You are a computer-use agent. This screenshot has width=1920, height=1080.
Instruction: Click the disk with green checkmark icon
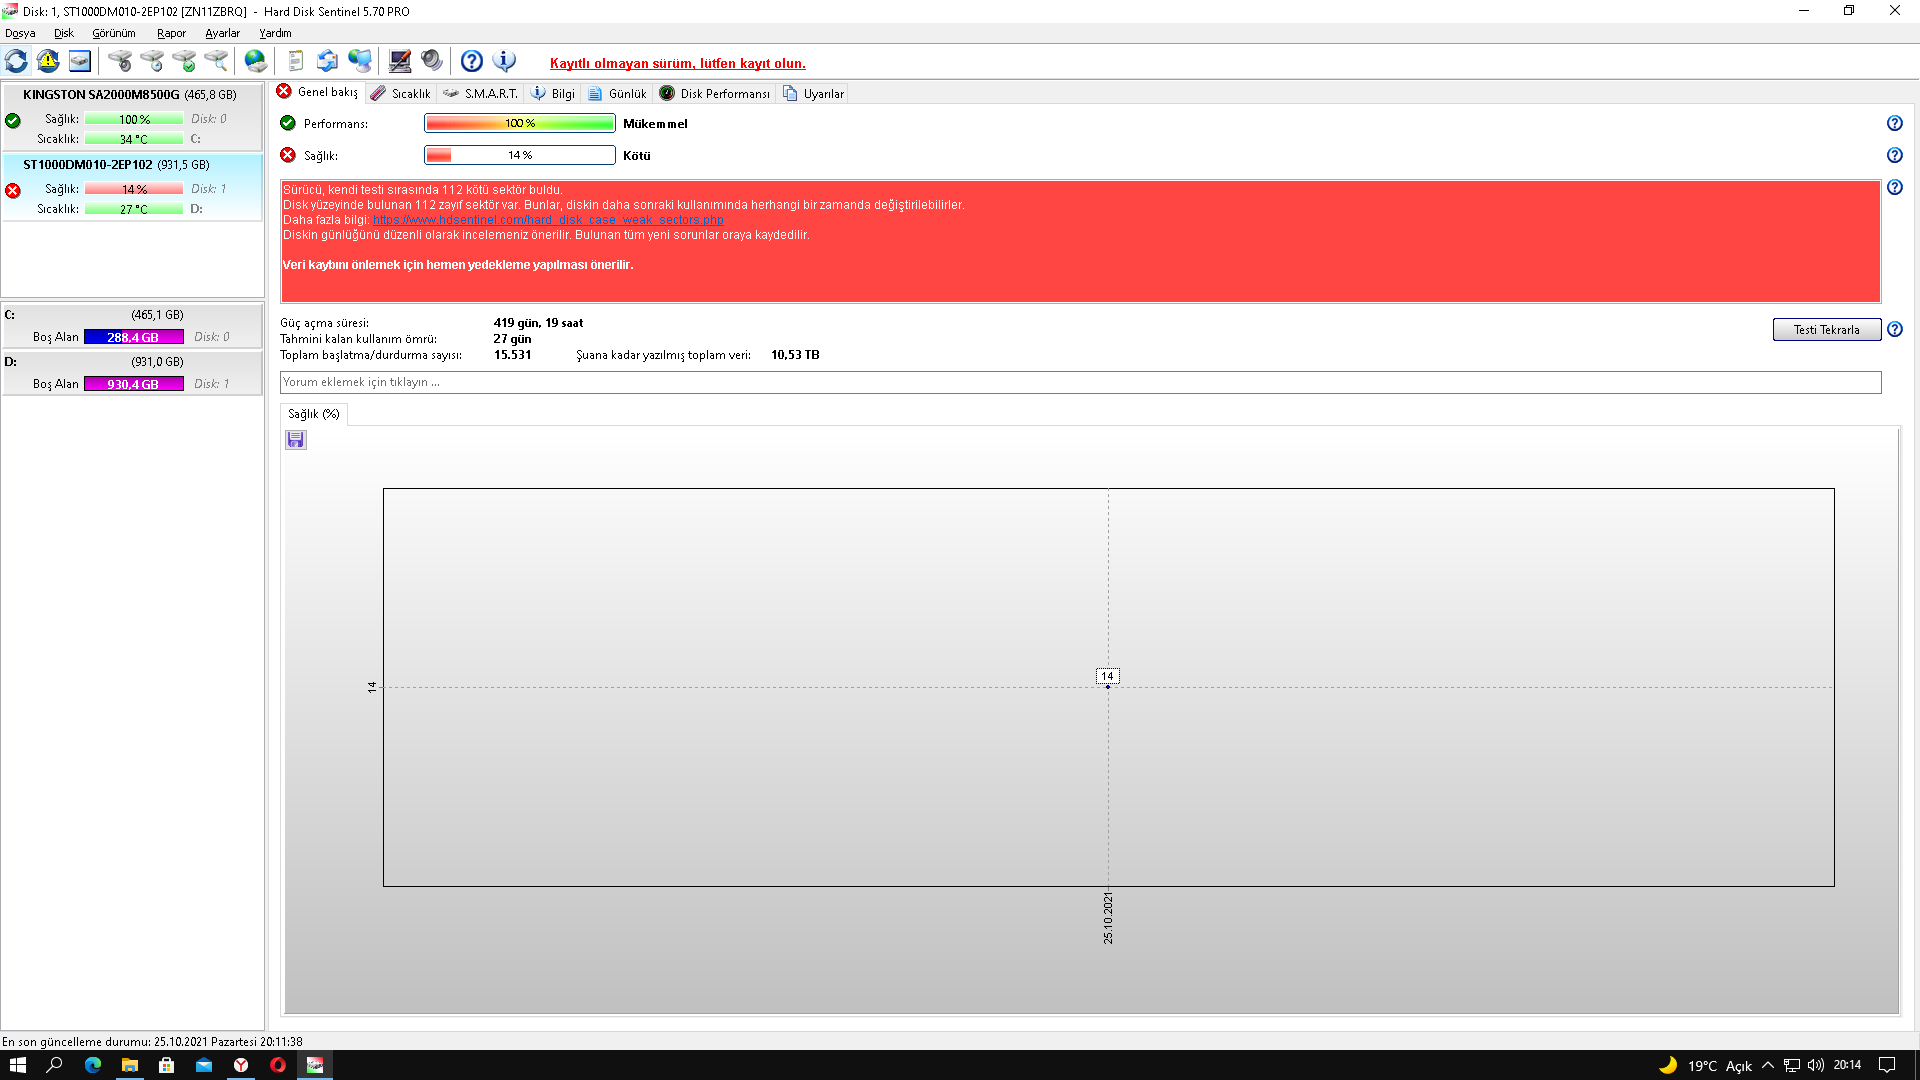[x=184, y=62]
